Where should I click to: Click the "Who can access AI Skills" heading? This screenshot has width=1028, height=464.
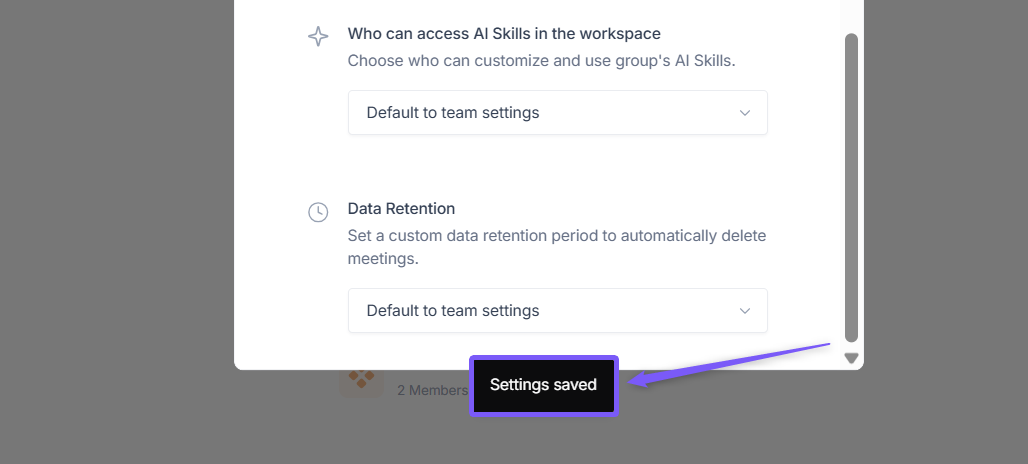(504, 33)
